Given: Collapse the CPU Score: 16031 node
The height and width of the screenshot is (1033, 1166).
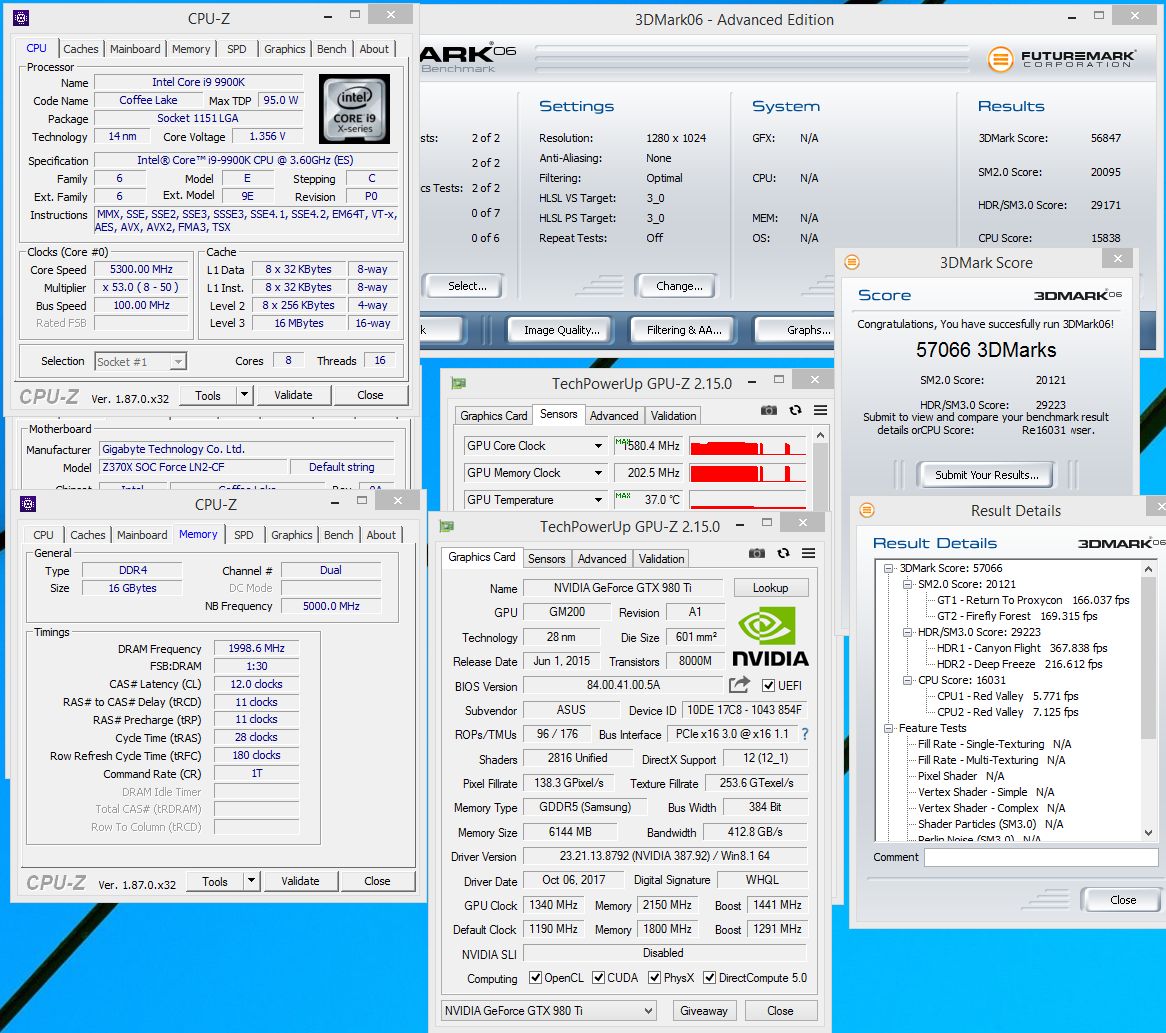Looking at the screenshot, I should (907, 680).
